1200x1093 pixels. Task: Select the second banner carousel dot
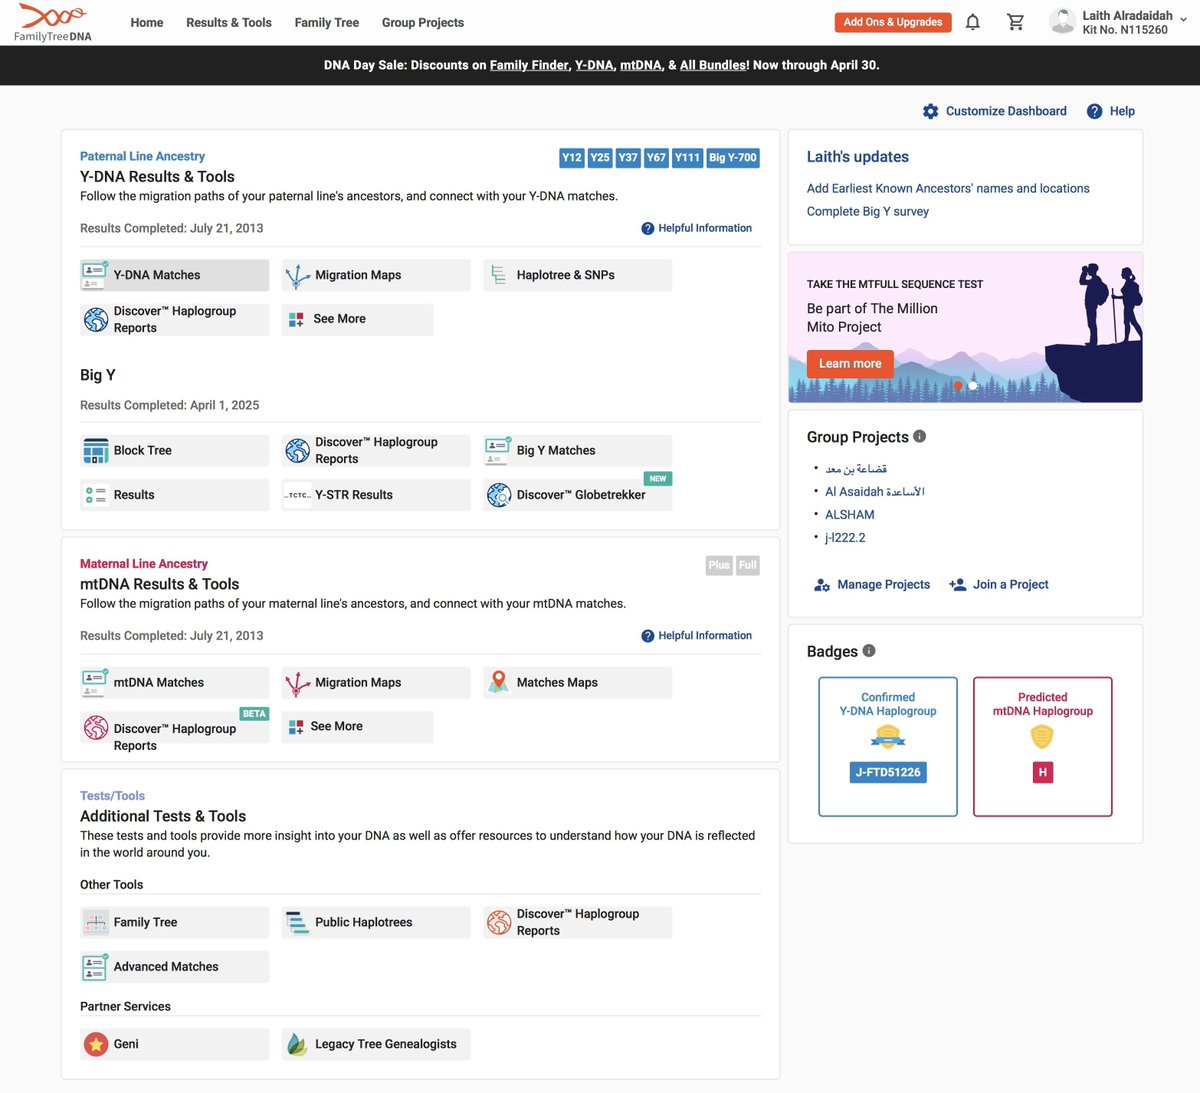click(973, 386)
